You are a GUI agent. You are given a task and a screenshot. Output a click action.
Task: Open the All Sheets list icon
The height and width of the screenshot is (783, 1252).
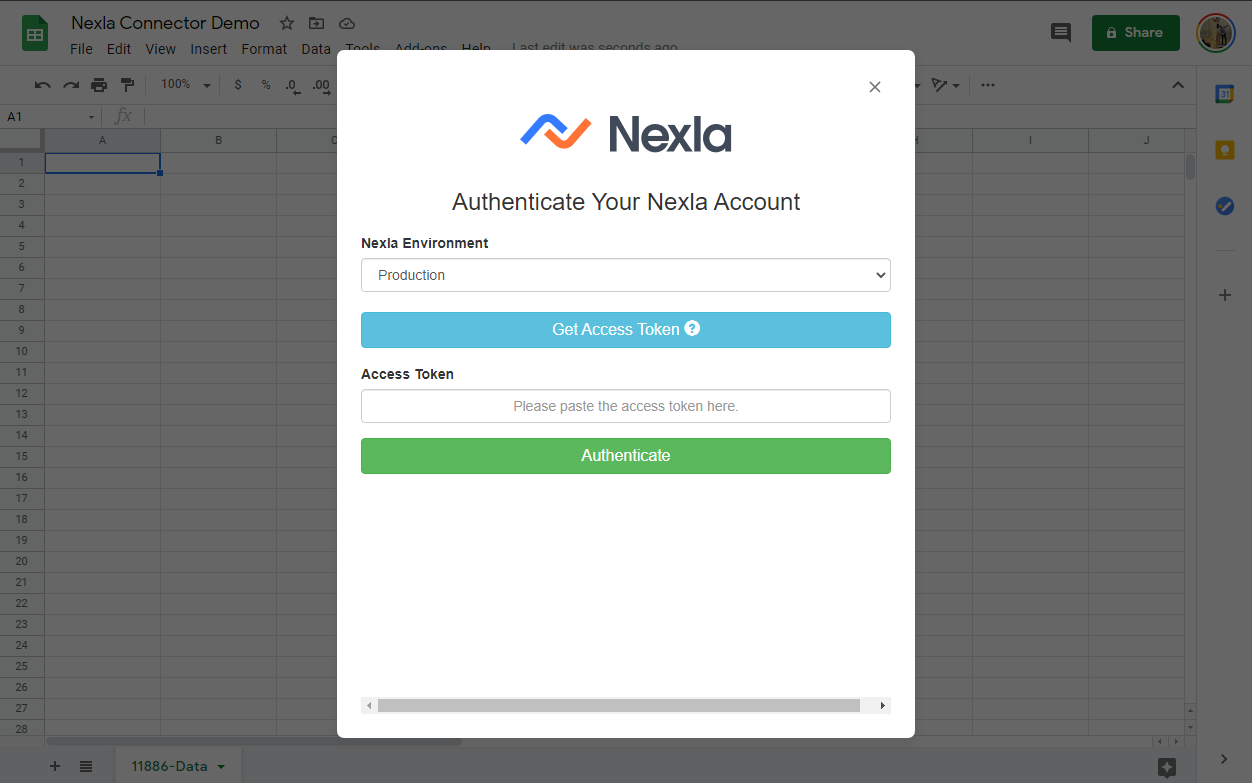[86, 766]
